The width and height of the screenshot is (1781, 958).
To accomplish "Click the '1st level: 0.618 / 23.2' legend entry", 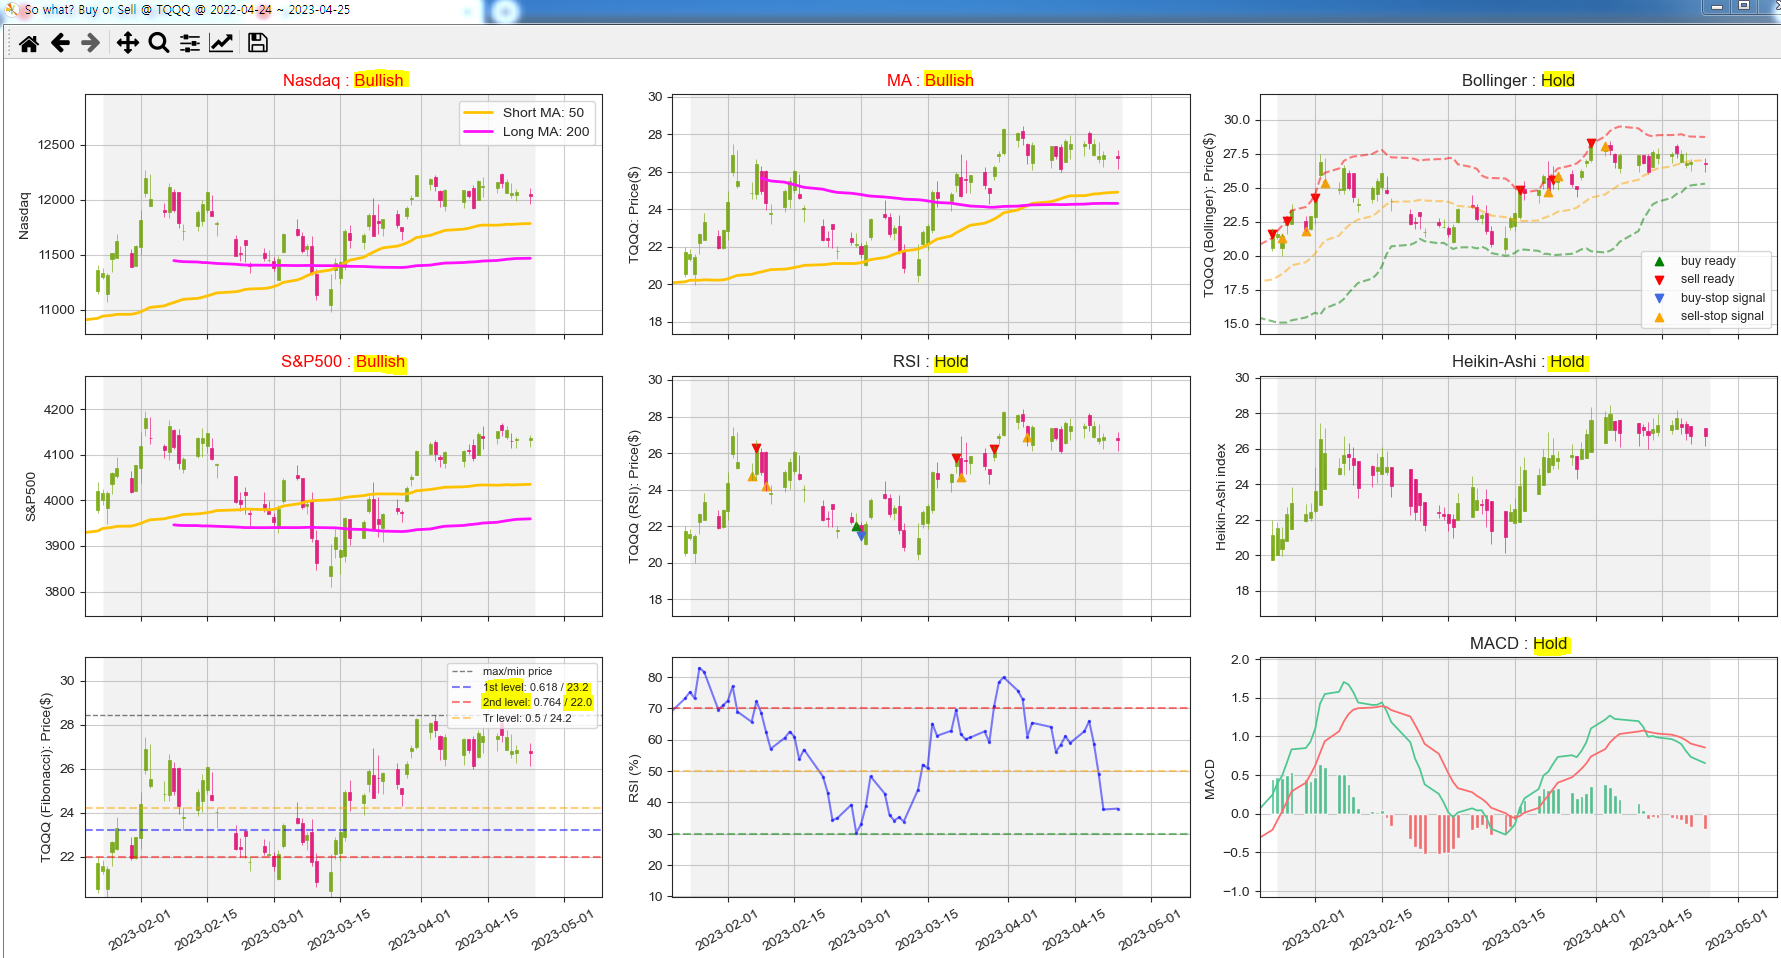I will (522, 687).
